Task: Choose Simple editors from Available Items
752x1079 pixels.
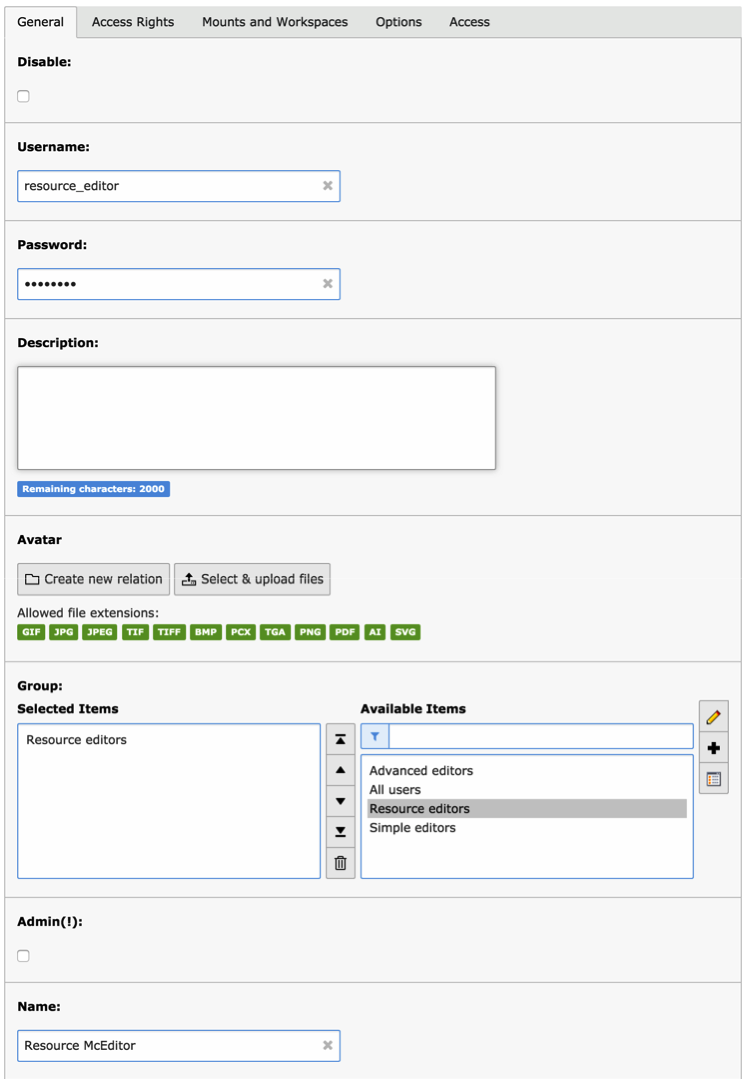Action: point(527,828)
